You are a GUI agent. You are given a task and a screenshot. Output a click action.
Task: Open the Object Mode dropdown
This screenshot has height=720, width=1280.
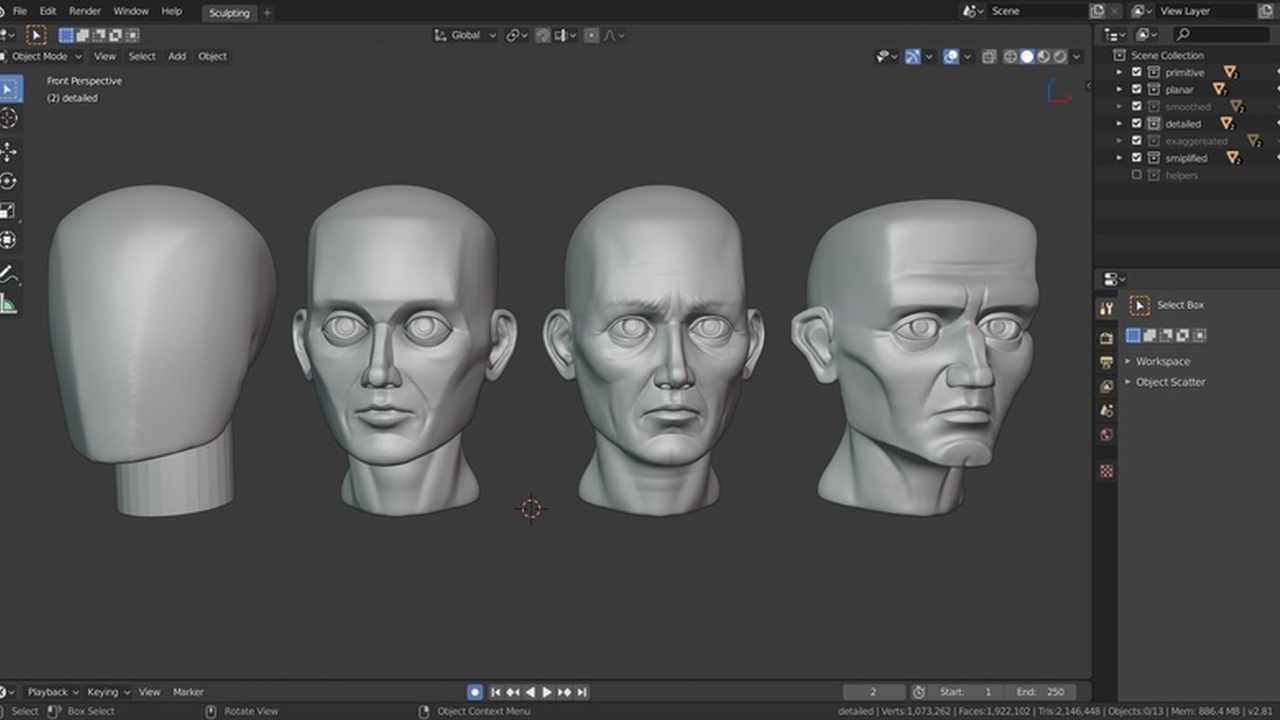click(x=40, y=56)
